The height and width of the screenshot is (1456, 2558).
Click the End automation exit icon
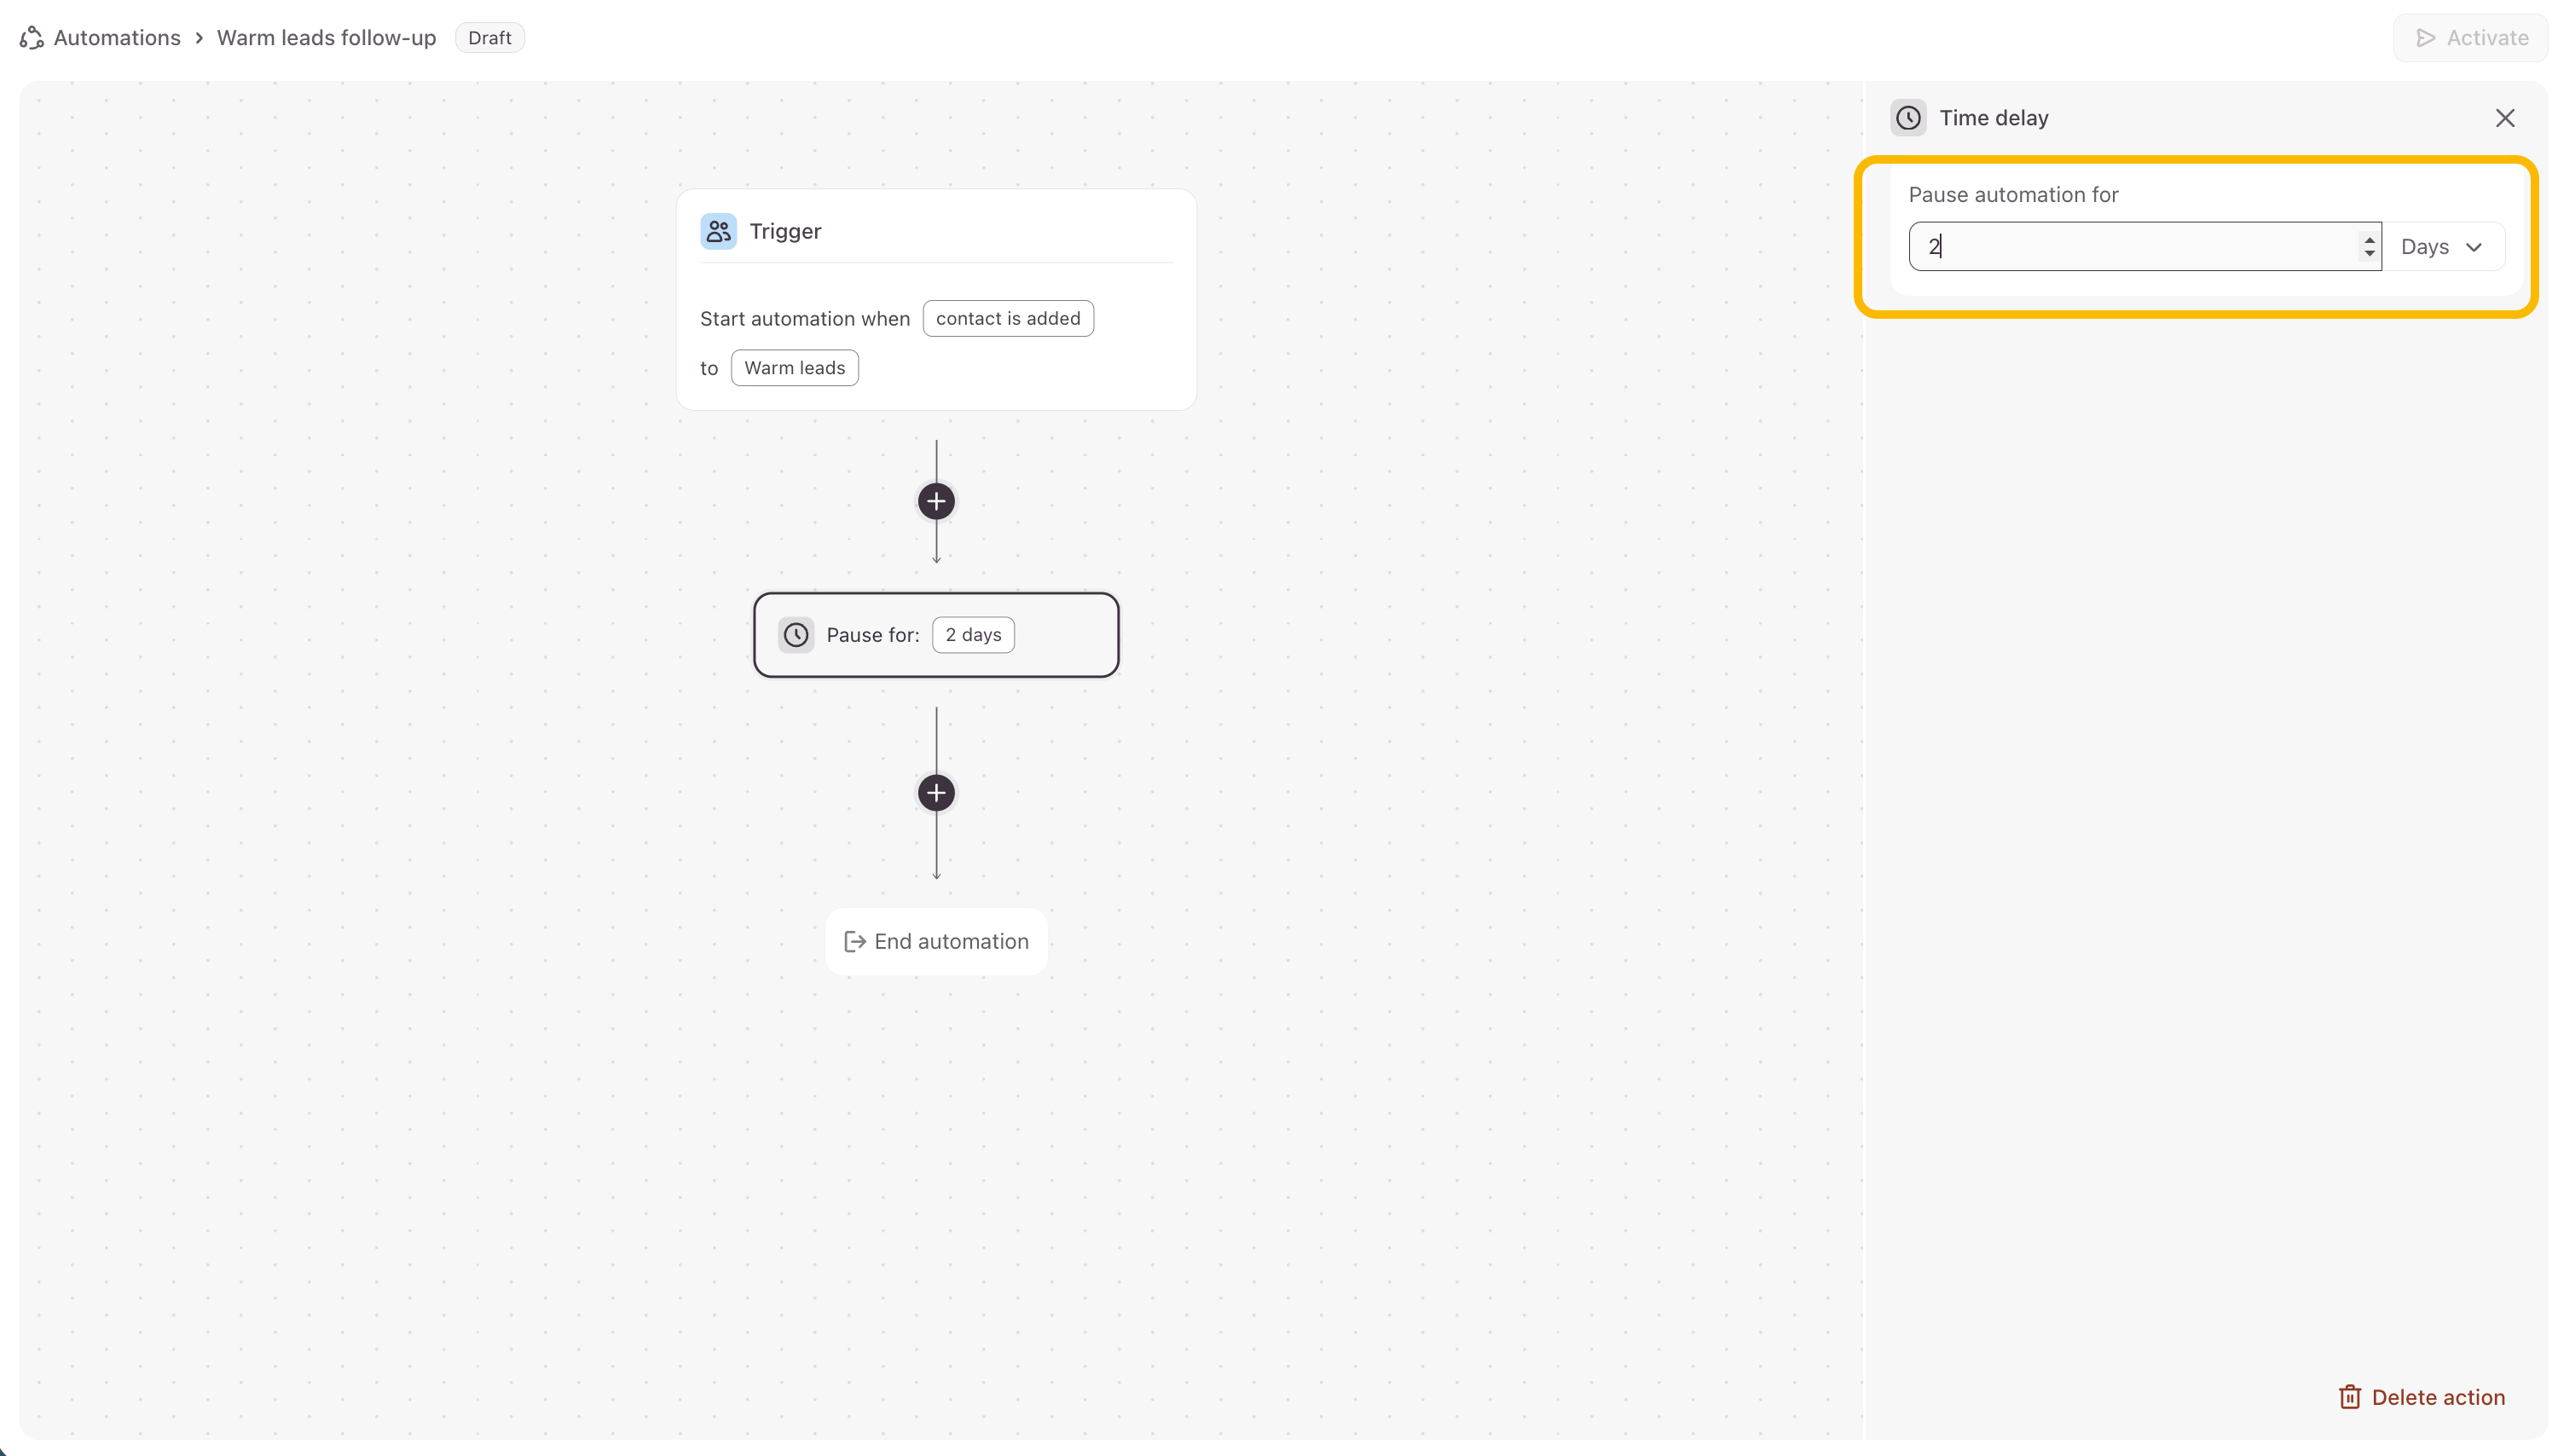tap(854, 941)
